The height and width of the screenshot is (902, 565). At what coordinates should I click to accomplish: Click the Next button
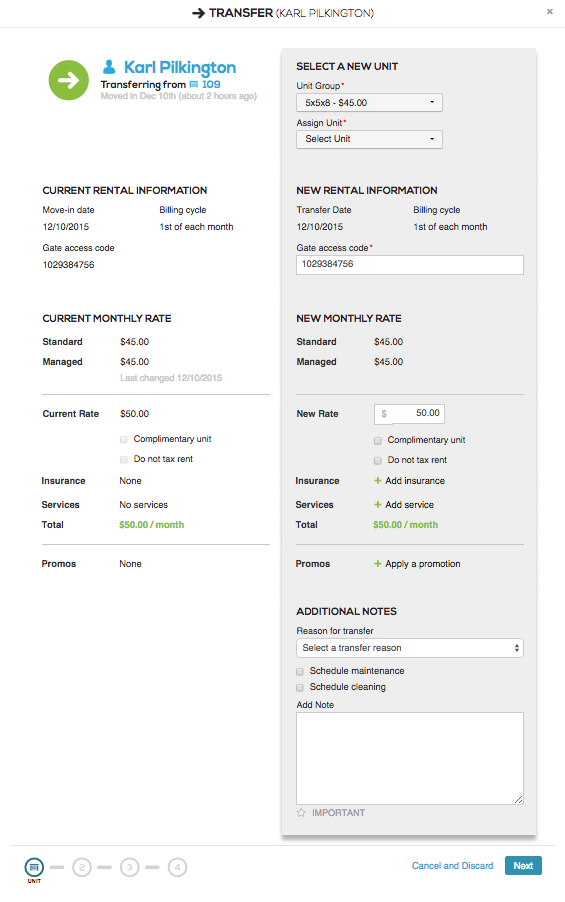coord(523,866)
